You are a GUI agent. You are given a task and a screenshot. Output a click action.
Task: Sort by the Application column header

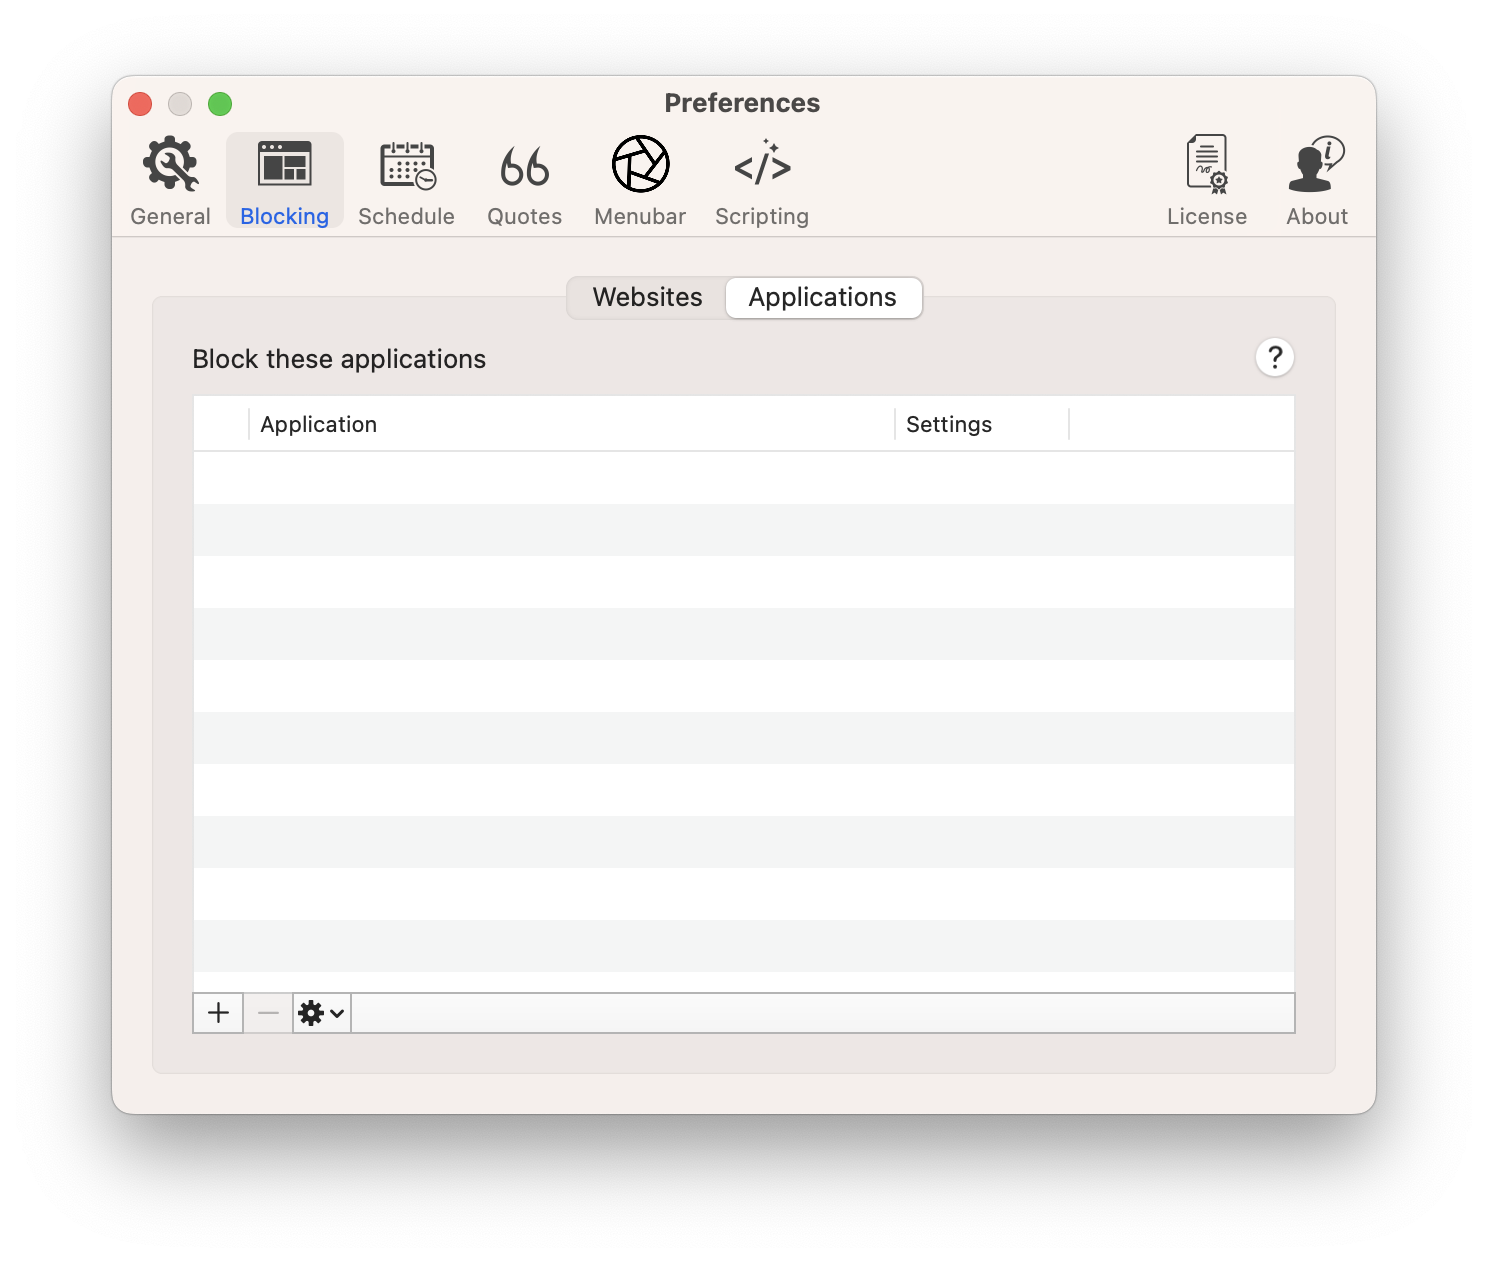(x=571, y=424)
